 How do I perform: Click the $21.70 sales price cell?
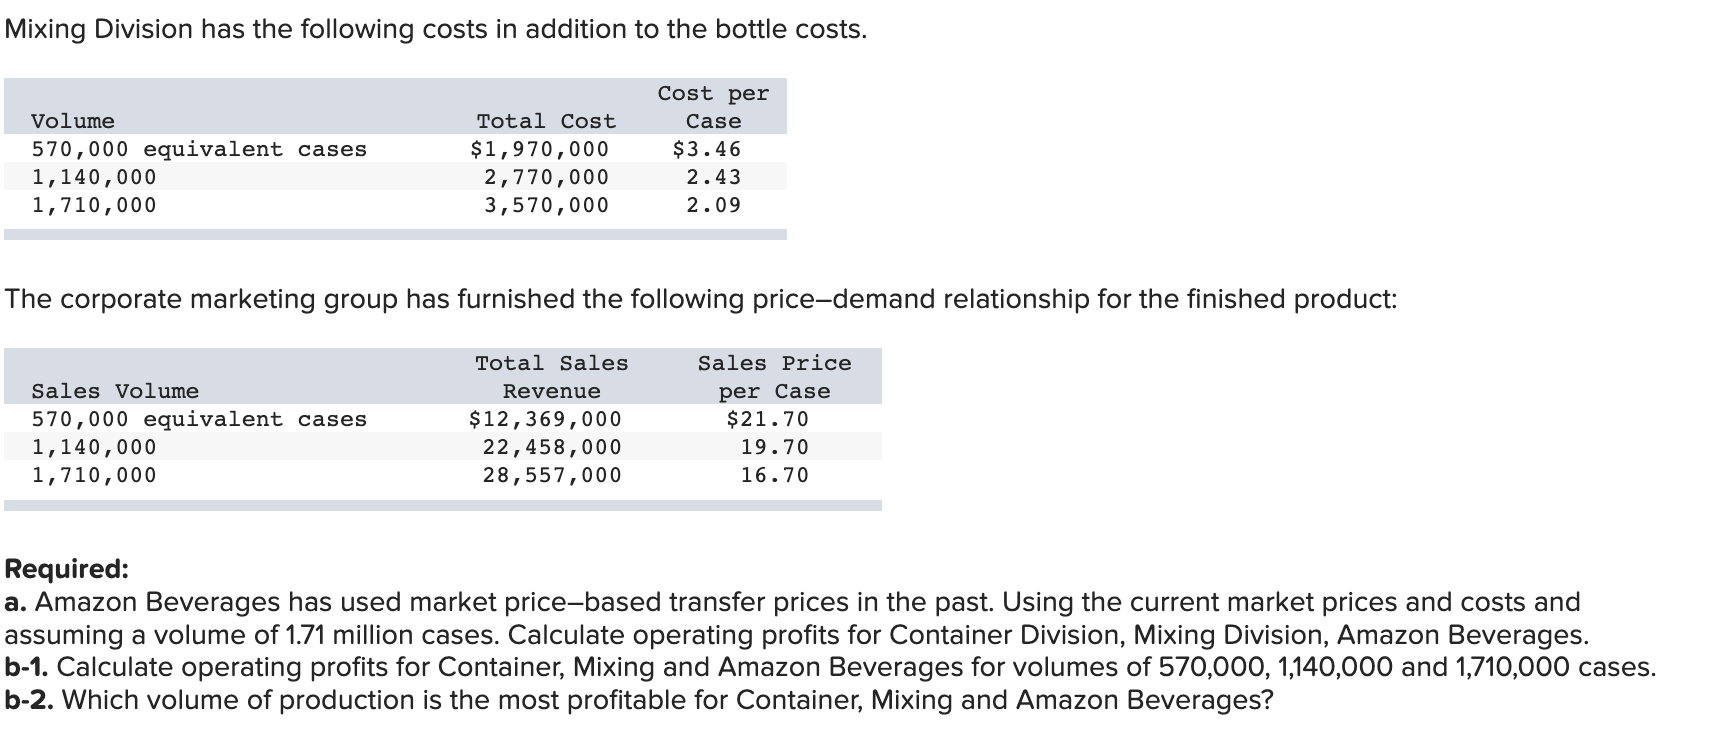point(767,419)
